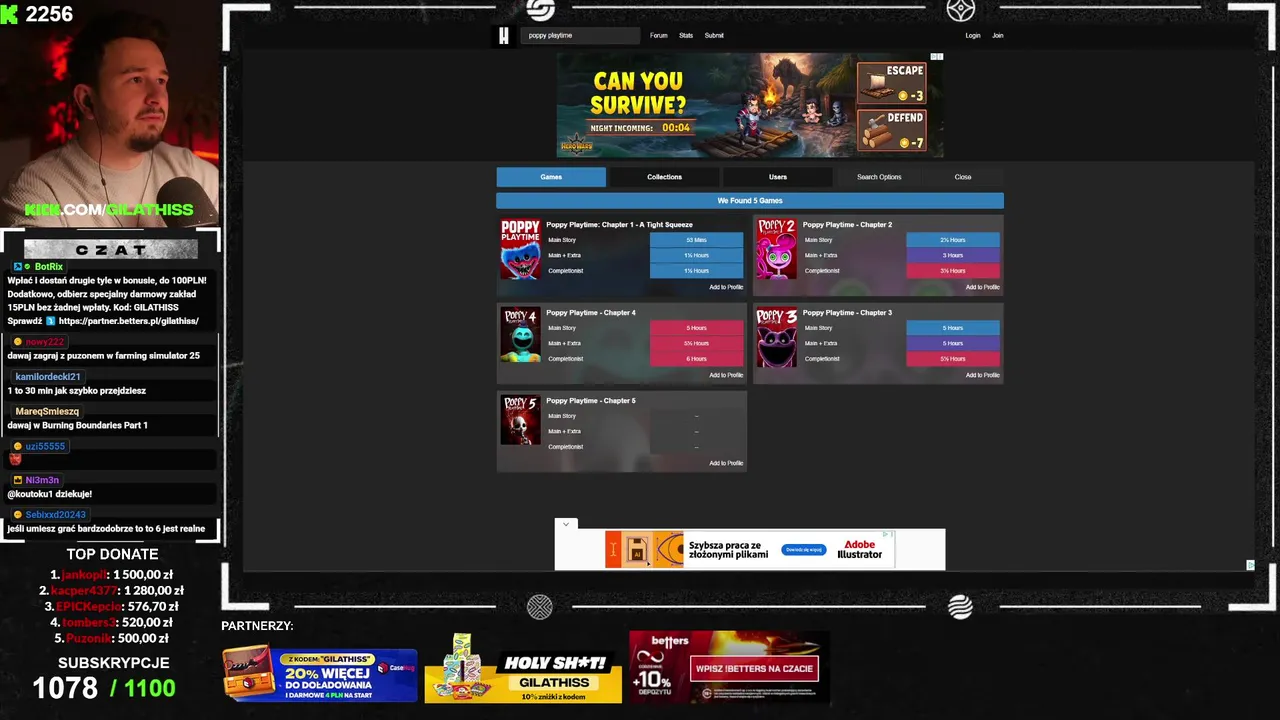Open Poppy Playtime Chapter 1 cover thumbnail

[520, 249]
